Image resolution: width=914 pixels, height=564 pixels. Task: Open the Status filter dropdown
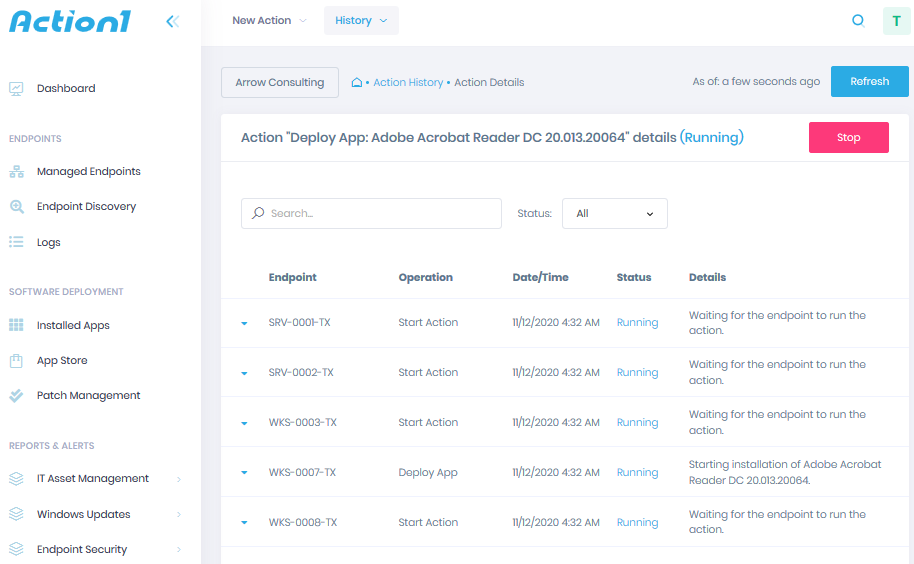tap(614, 213)
